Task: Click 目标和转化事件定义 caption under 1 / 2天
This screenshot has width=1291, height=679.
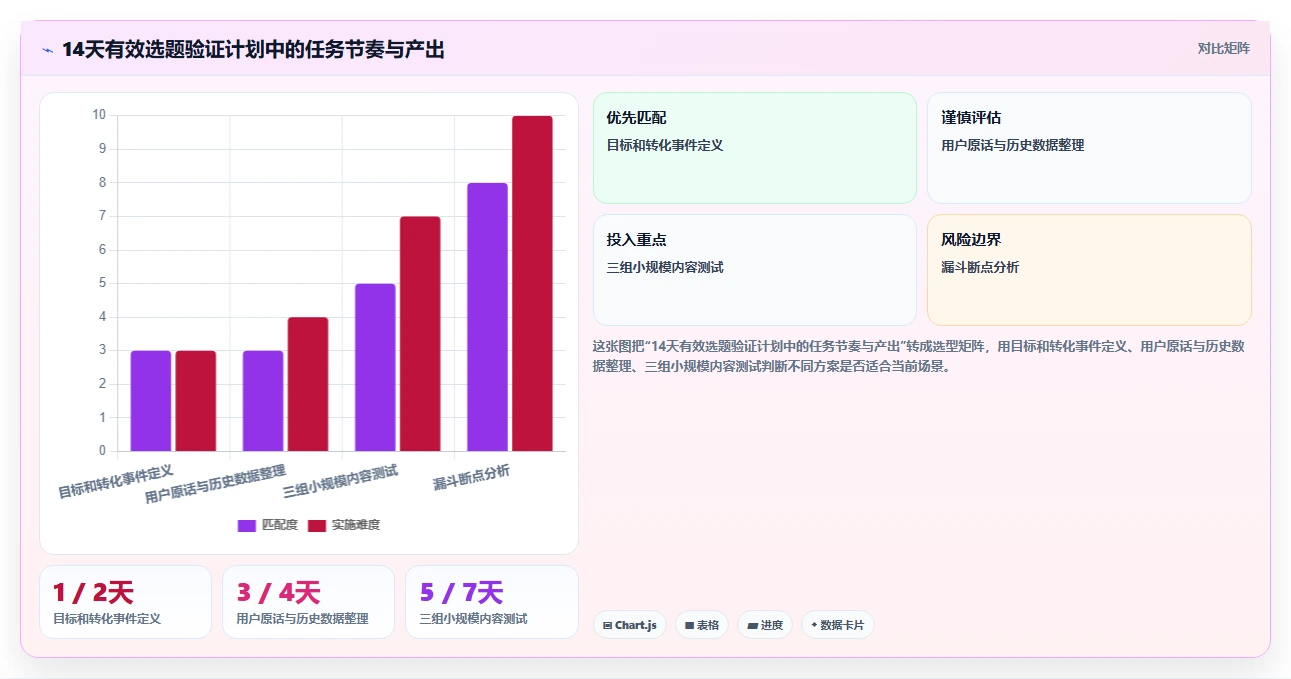Action: click(107, 619)
